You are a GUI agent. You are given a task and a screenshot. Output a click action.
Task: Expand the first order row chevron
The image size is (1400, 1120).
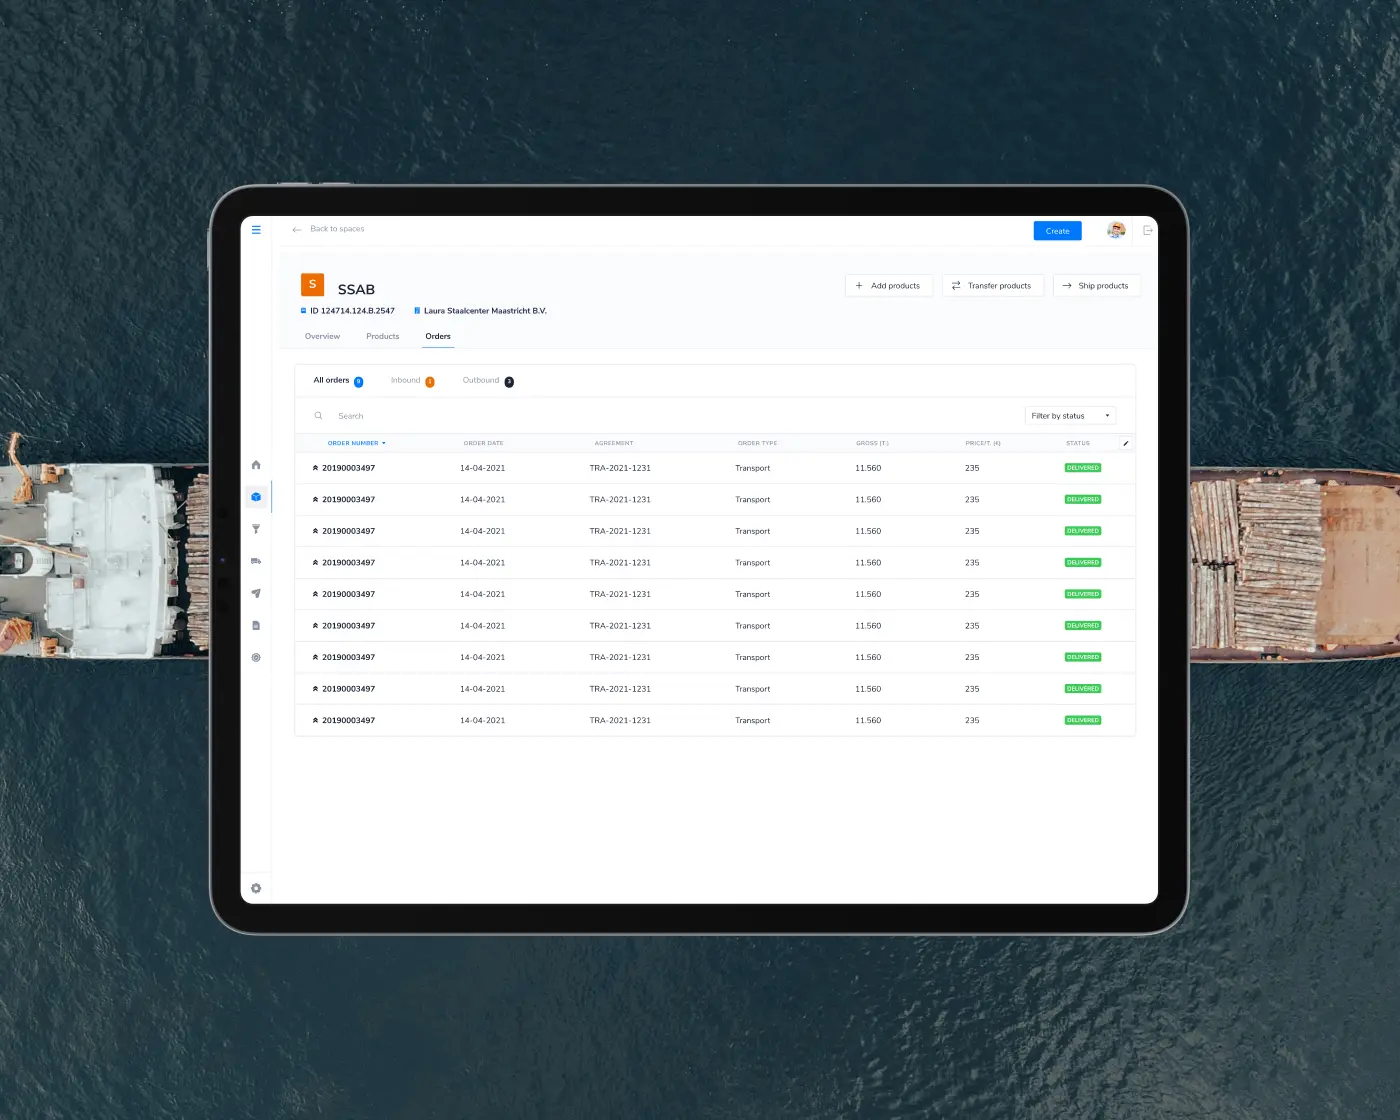315,468
